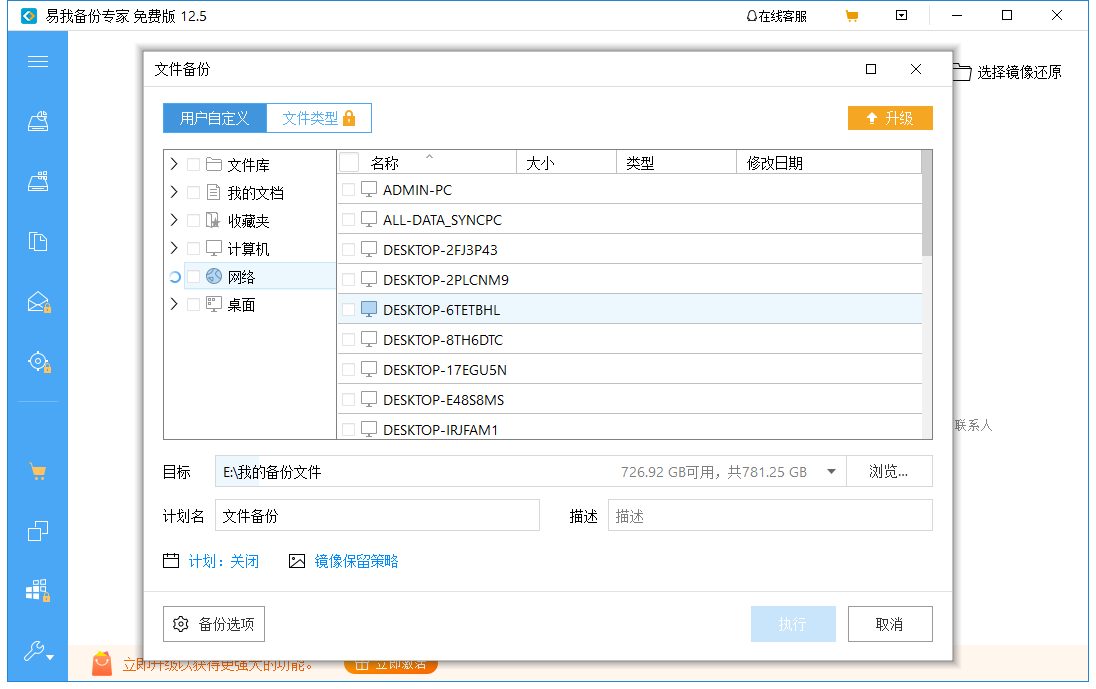Click the 立即救答 promotion button
The image size is (1096, 689).
(390, 662)
